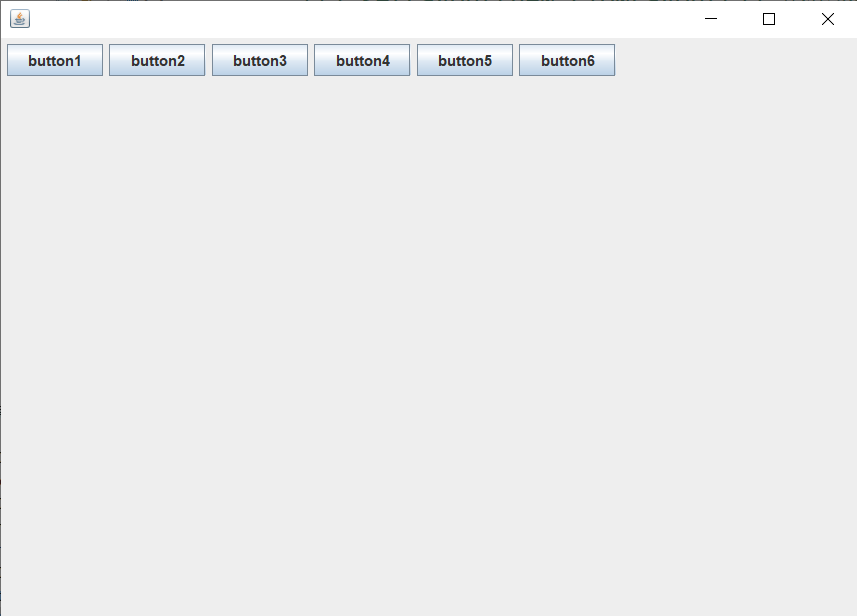Viewport: 857px width, 616px height.
Task: Close the Java window
Action: coord(827,19)
